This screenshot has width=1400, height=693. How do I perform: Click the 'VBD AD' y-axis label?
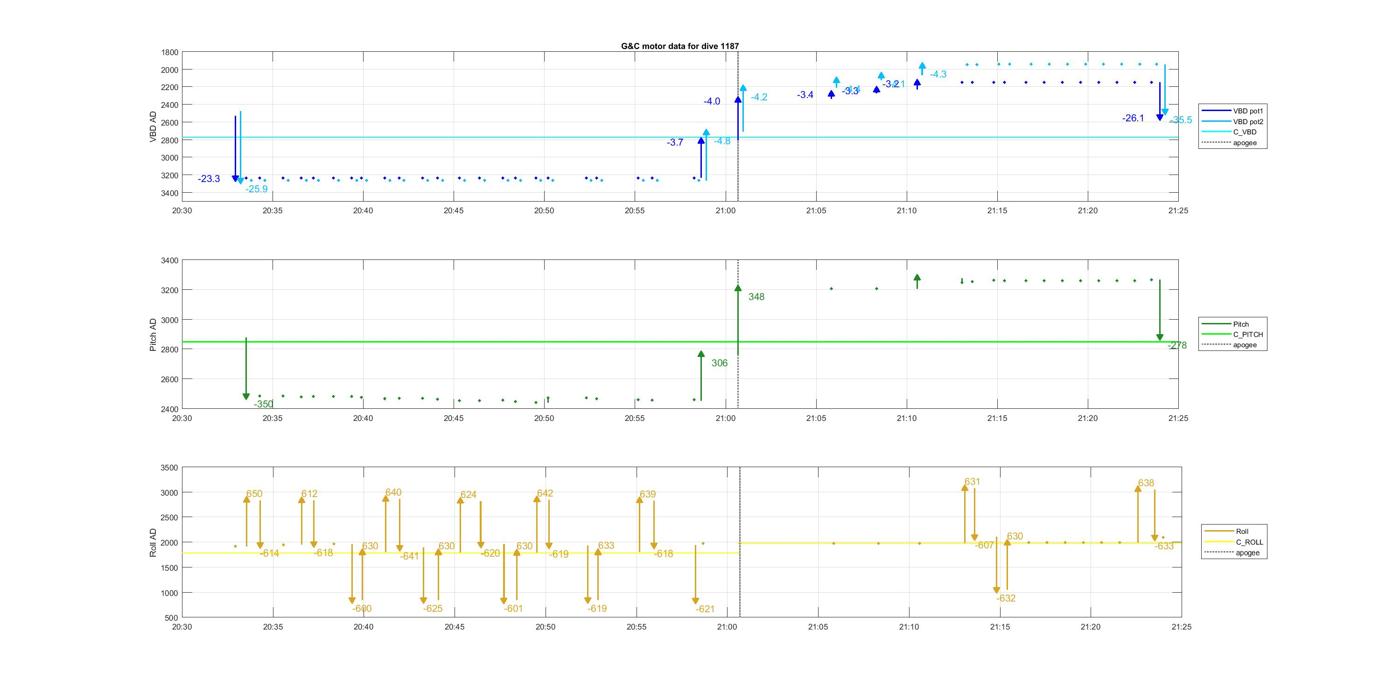pos(153,126)
